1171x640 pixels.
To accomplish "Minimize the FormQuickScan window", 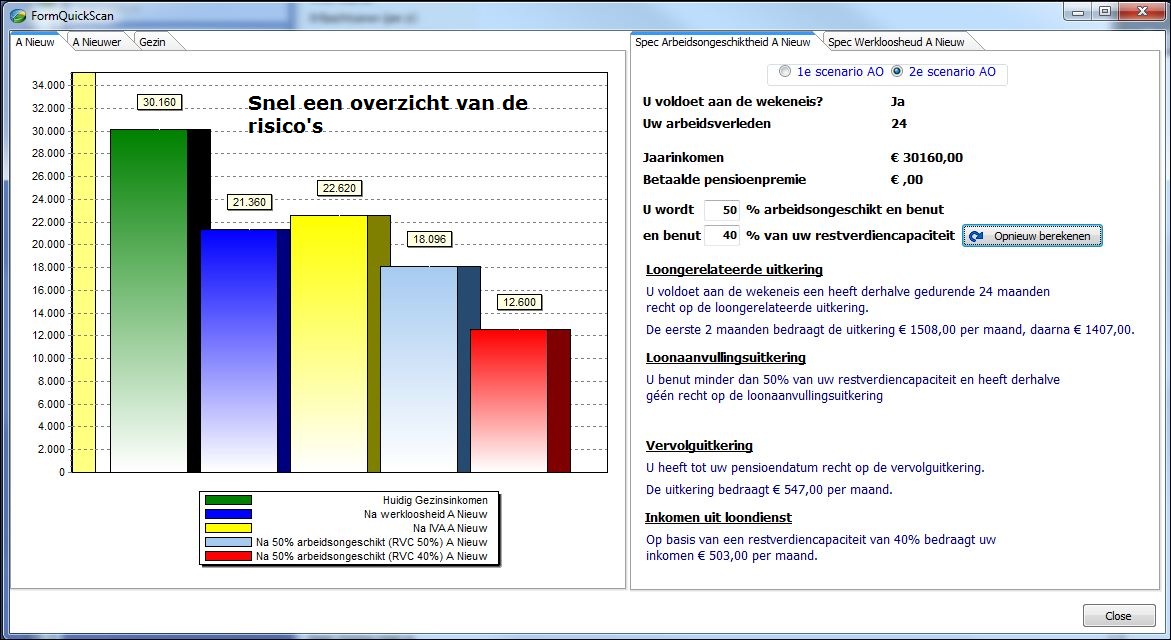I will pyautogui.click(x=1078, y=13).
